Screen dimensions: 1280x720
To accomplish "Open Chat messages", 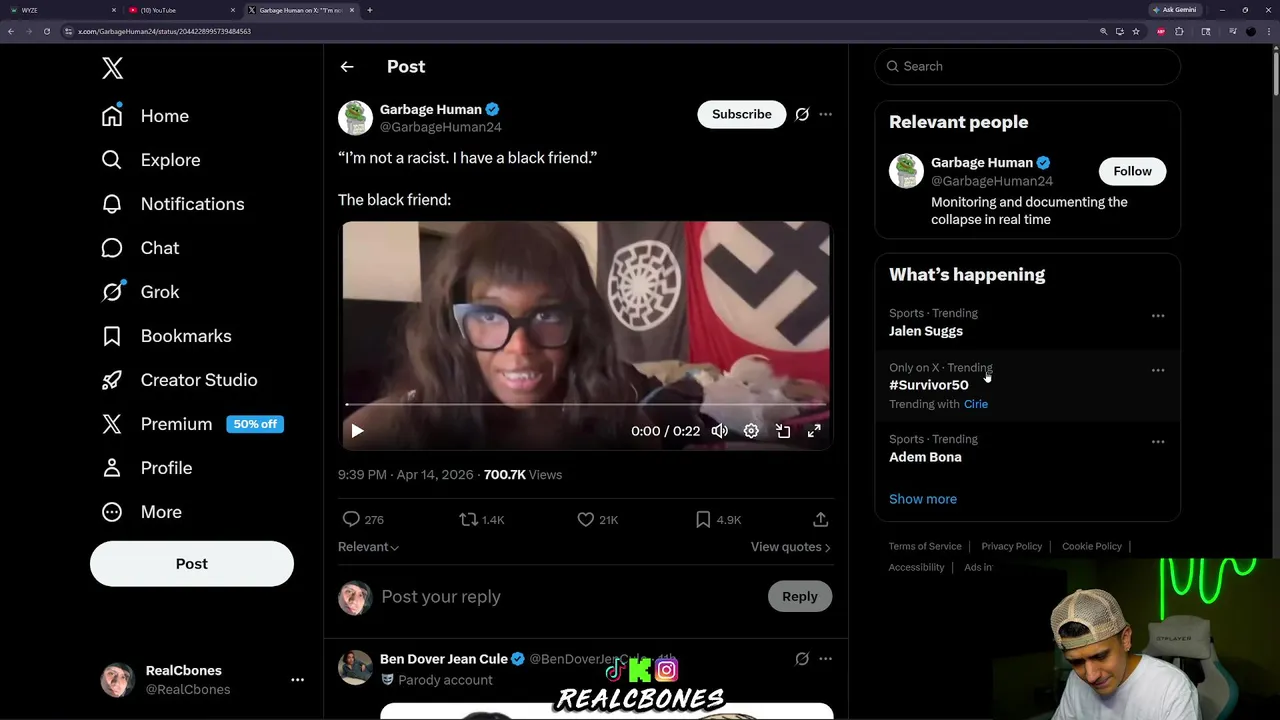I will [141, 248].
